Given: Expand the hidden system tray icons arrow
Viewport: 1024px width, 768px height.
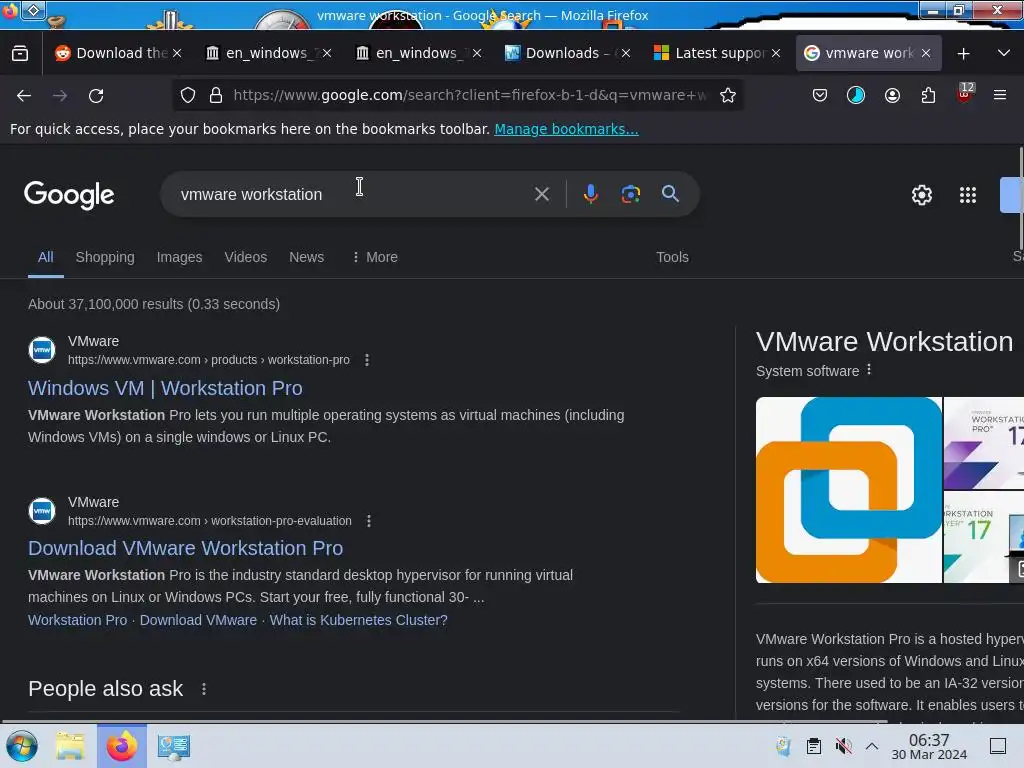Looking at the screenshot, I should 872,746.
